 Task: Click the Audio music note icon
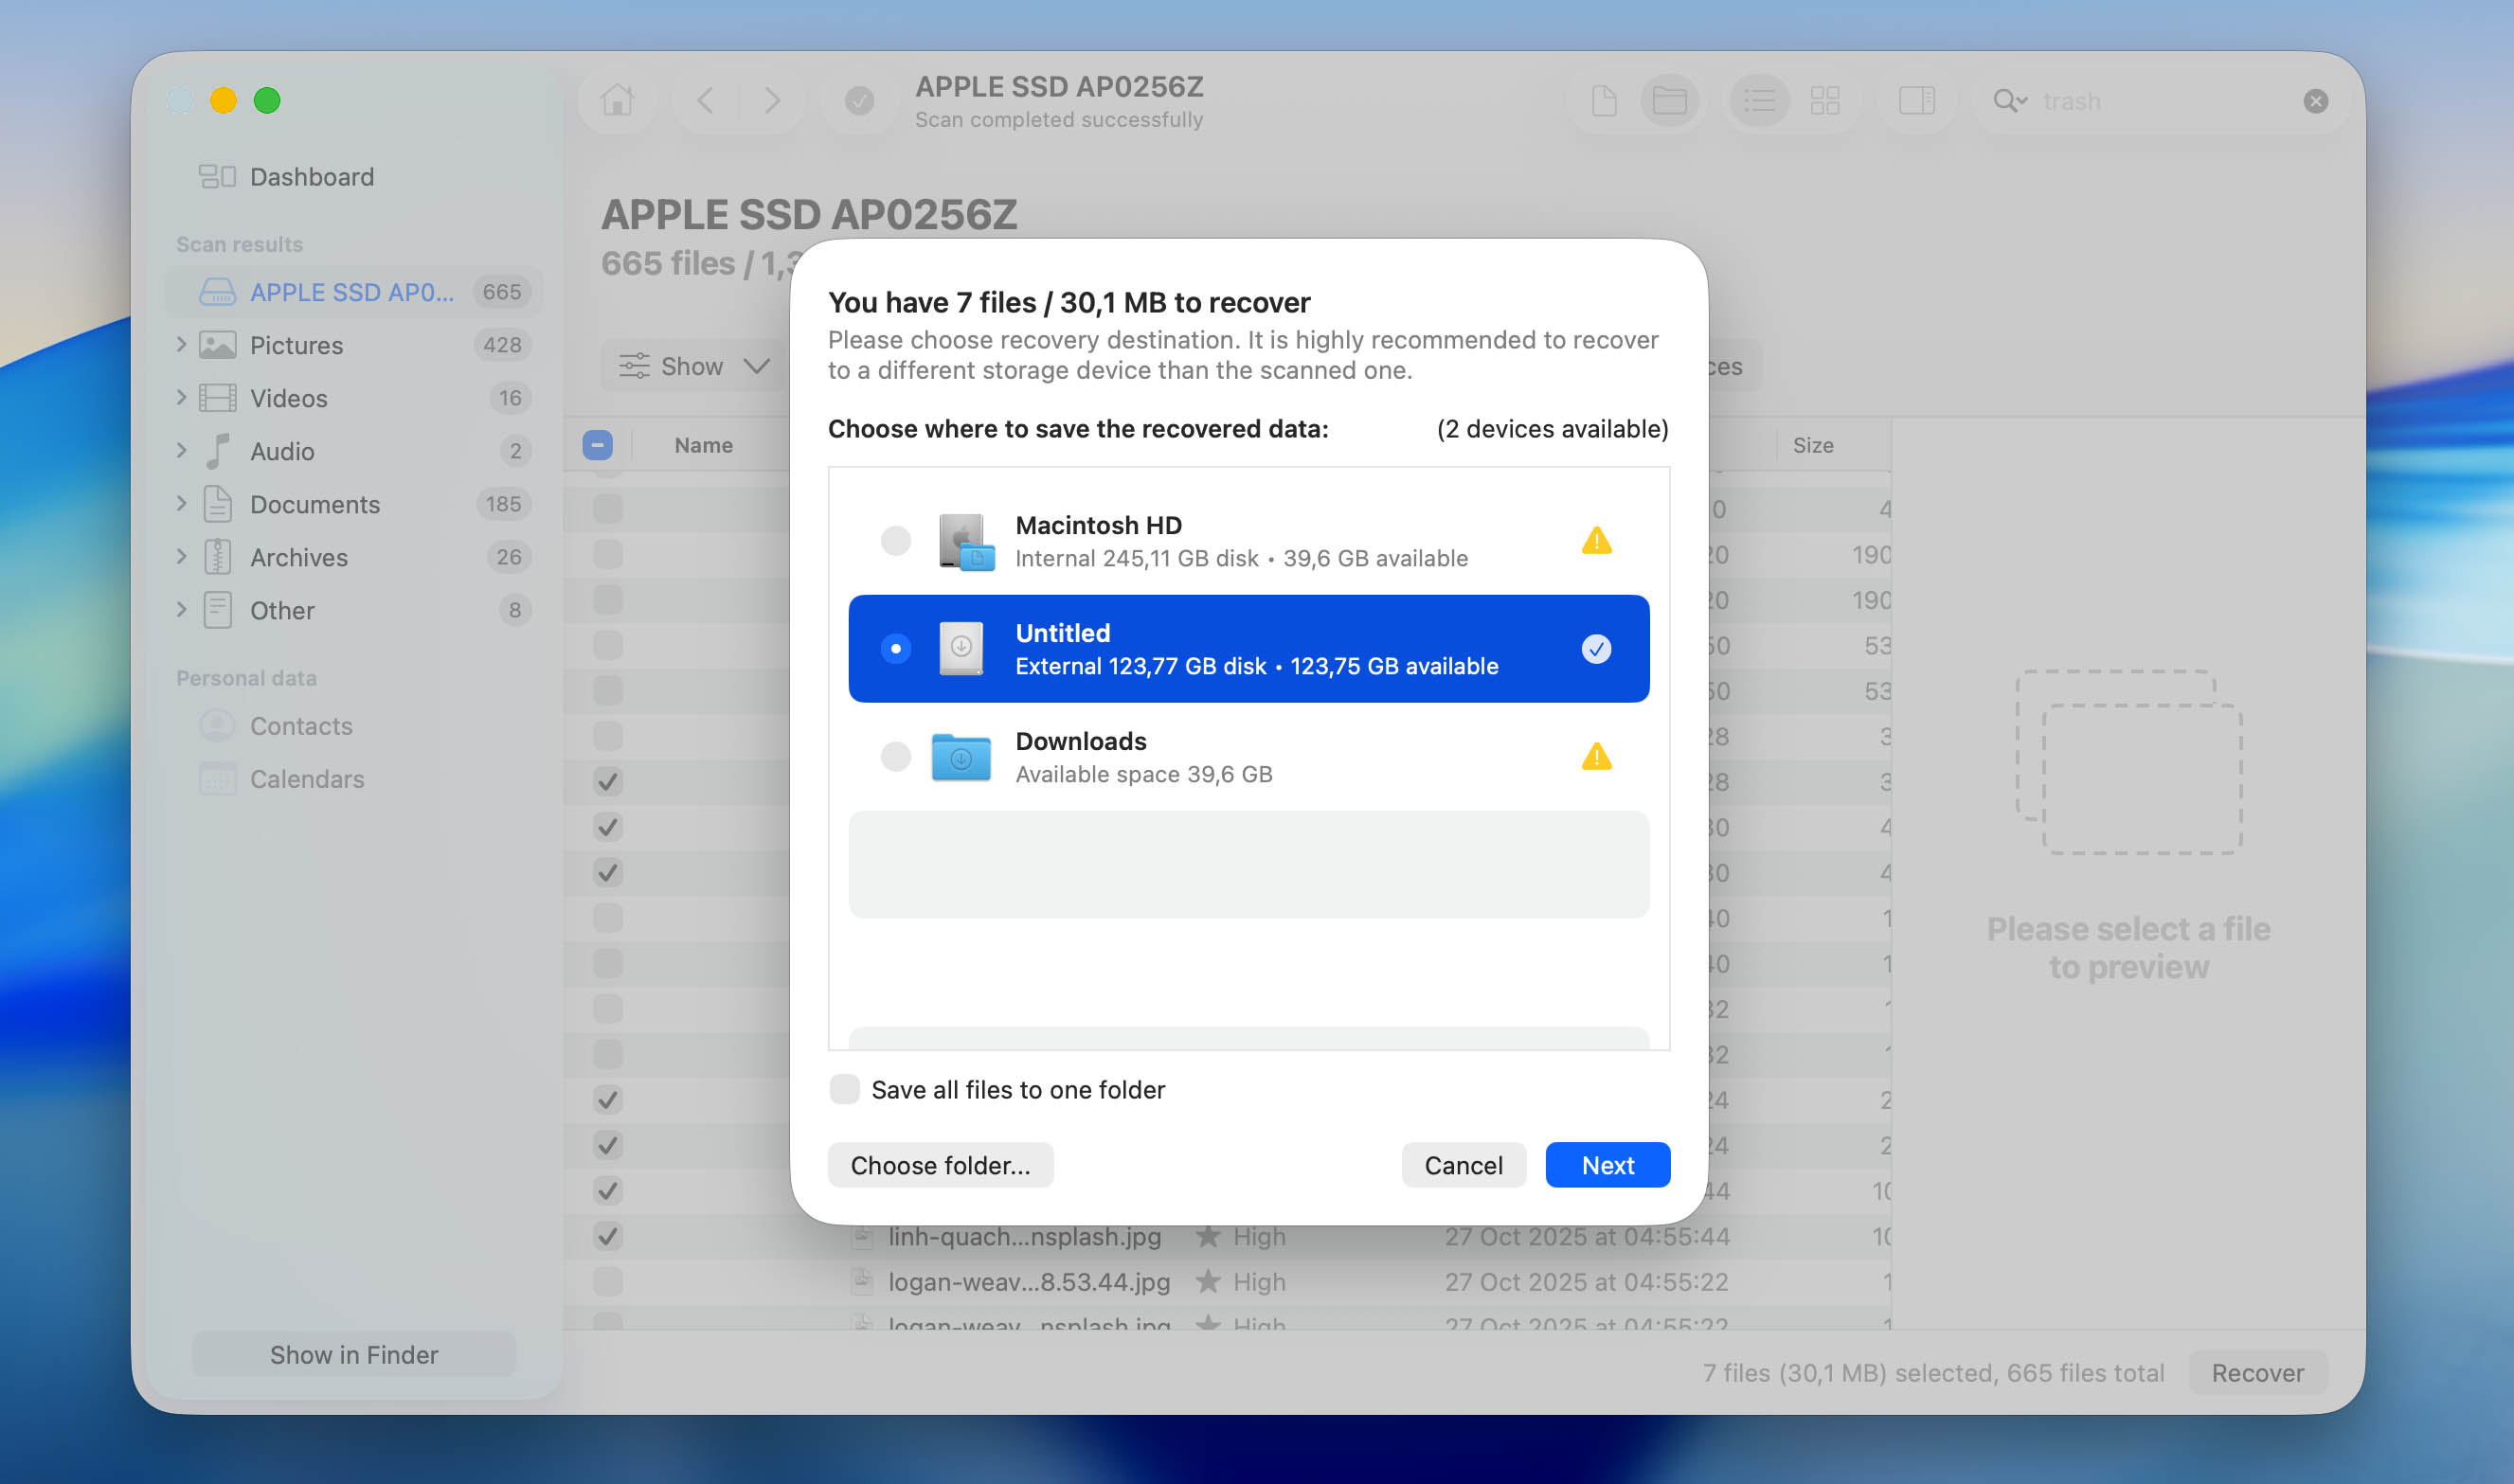[x=217, y=451]
